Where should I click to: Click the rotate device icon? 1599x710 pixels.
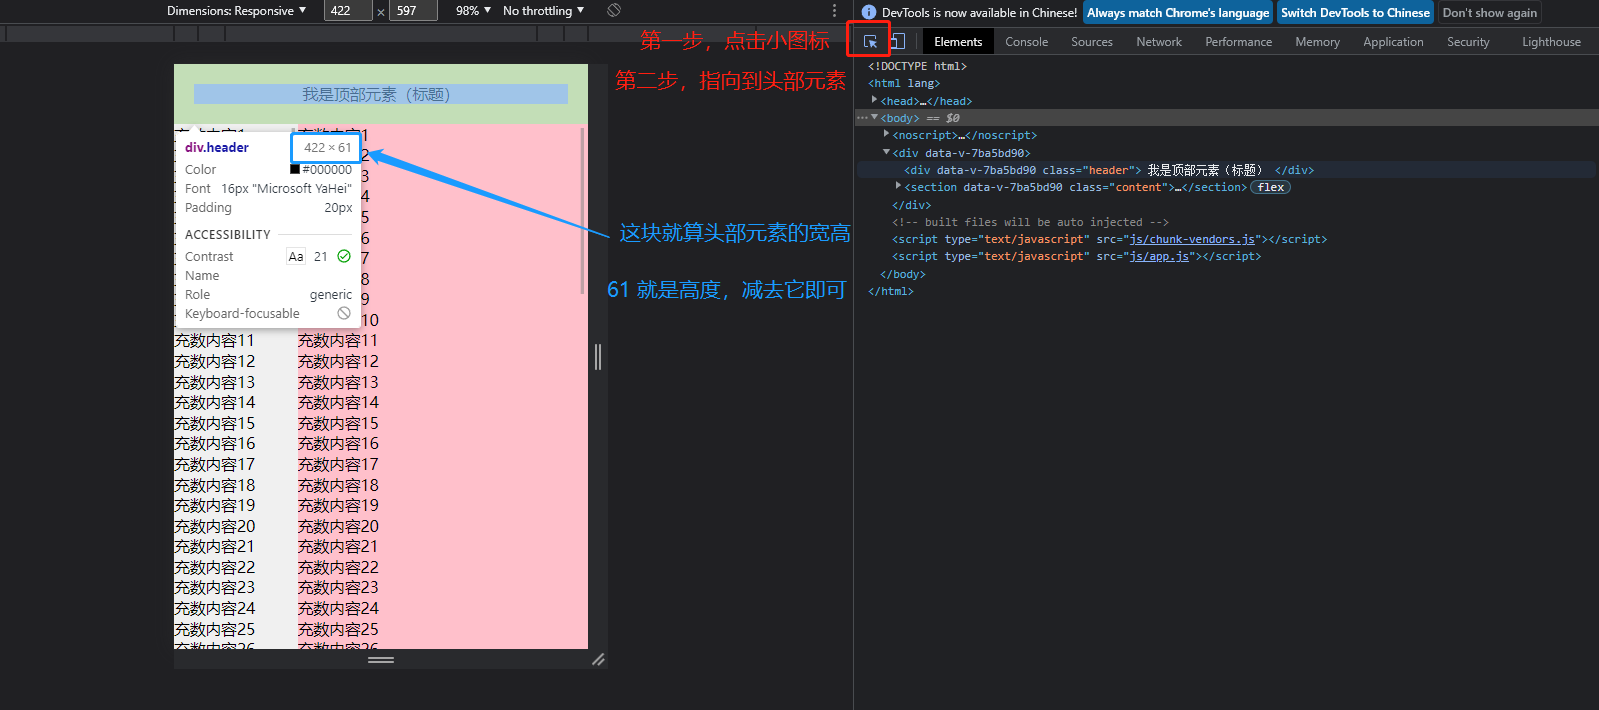(614, 10)
